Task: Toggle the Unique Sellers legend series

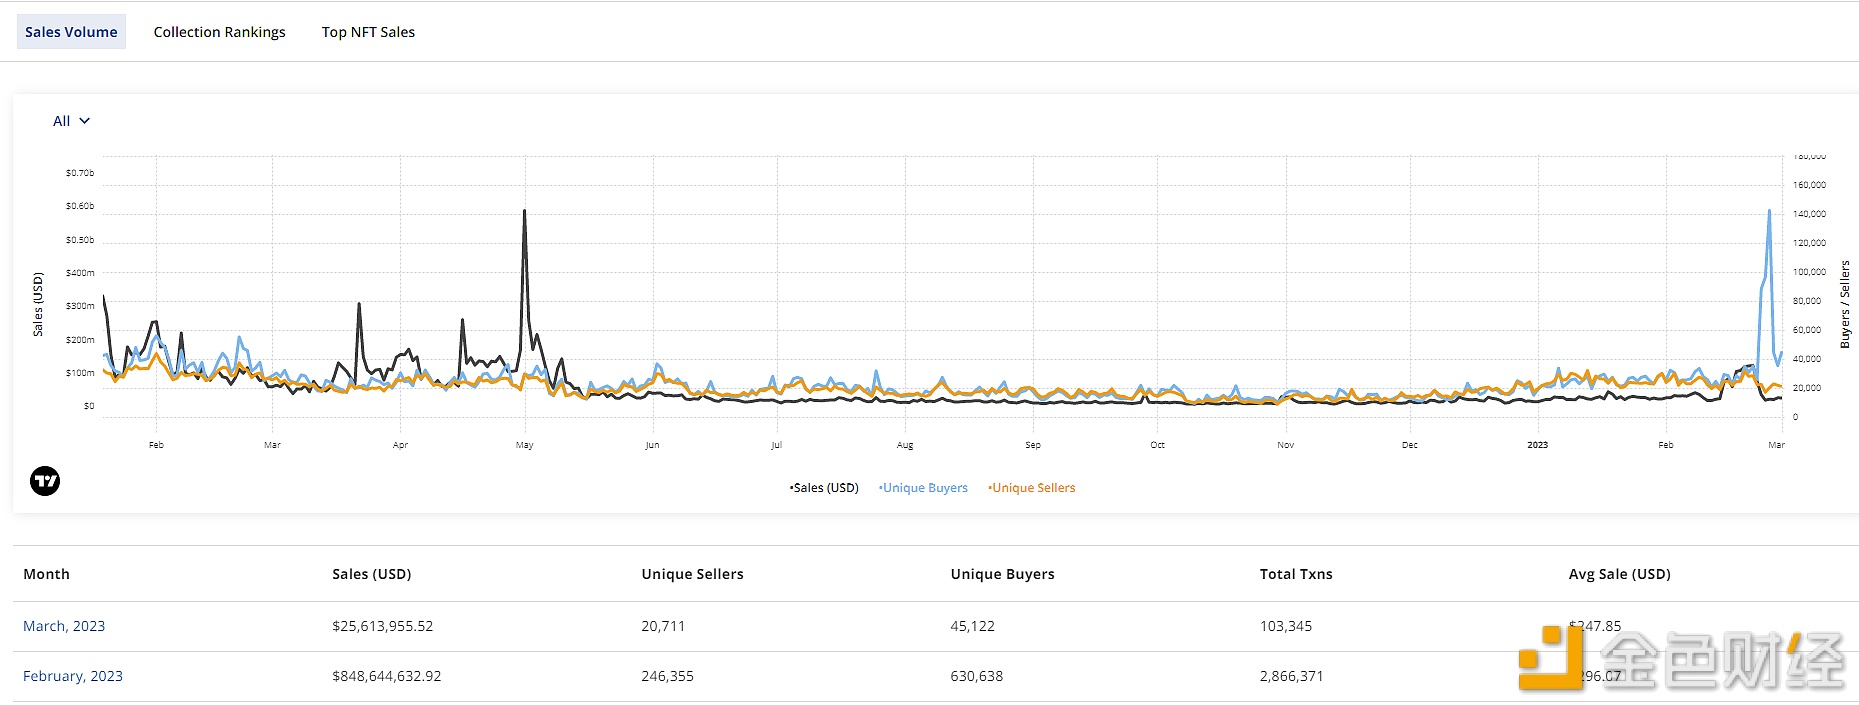Action: pos(1032,488)
